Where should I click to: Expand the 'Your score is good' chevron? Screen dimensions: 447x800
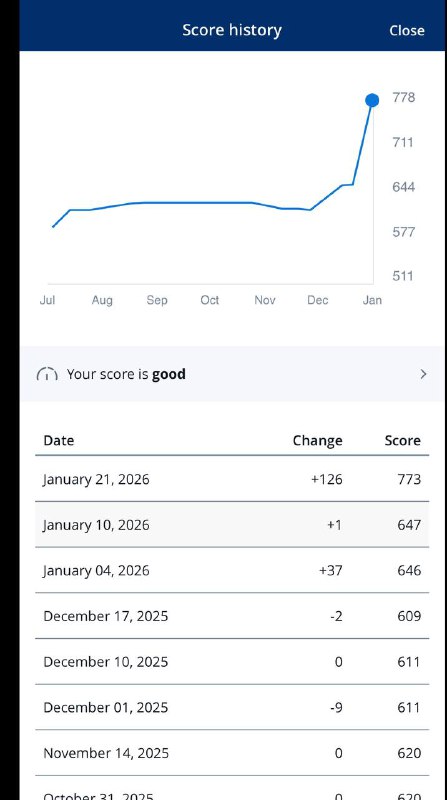click(423, 374)
